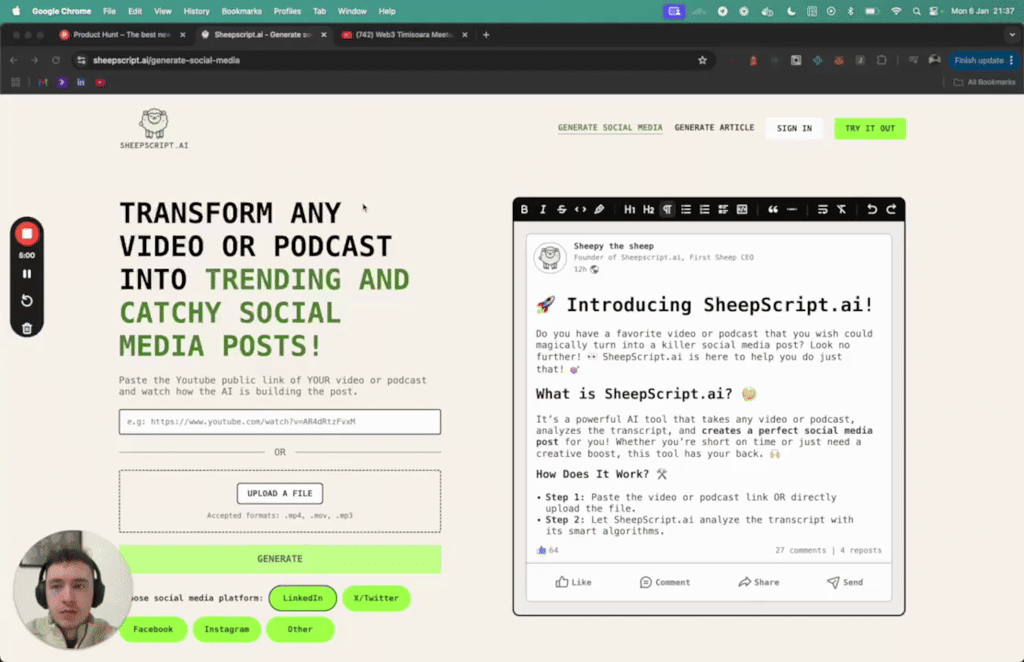This screenshot has width=1024, height=662.
Task: Open the LinkedIn bookmark in bookmarks bar
Action: click(81, 82)
